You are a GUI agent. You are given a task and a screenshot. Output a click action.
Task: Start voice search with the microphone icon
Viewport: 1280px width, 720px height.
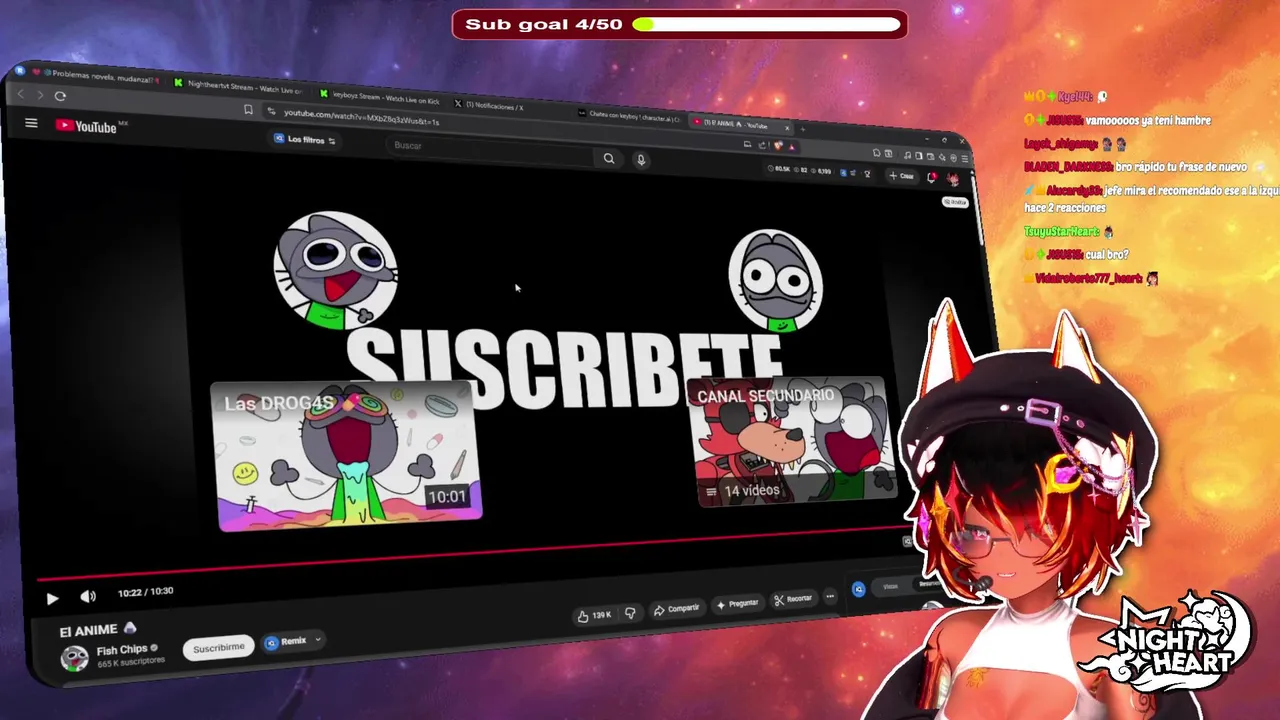coord(641,160)
